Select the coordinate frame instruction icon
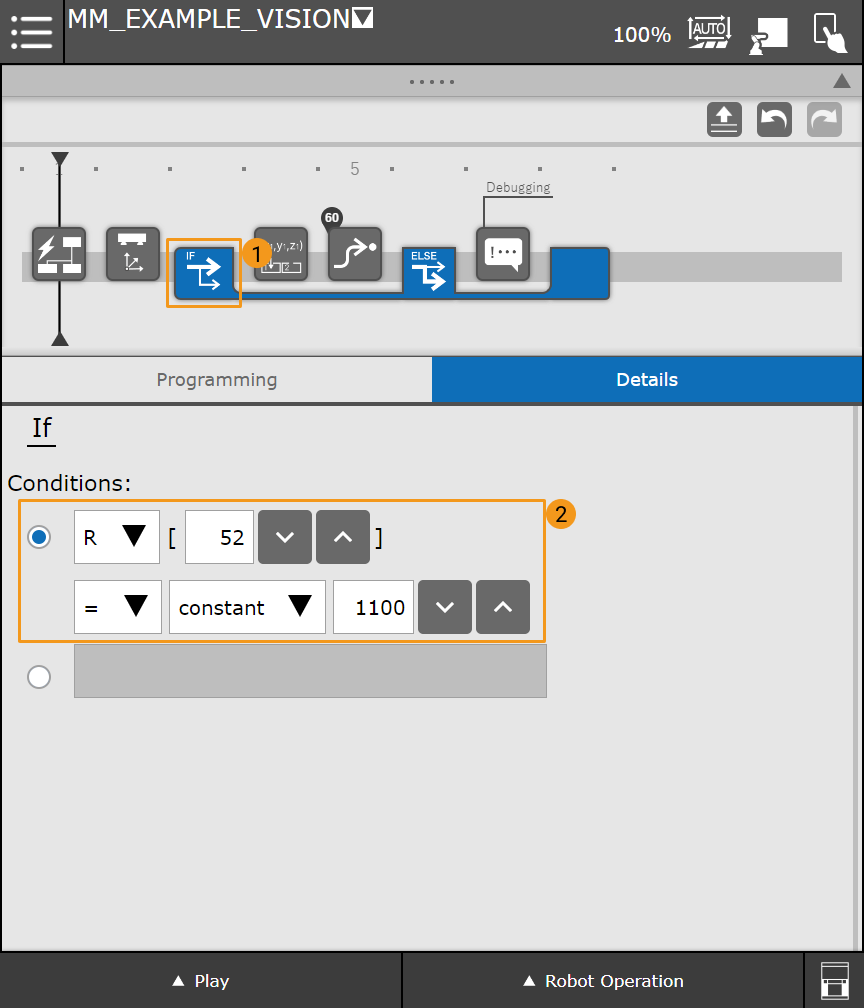 click(x=133, y=254)
